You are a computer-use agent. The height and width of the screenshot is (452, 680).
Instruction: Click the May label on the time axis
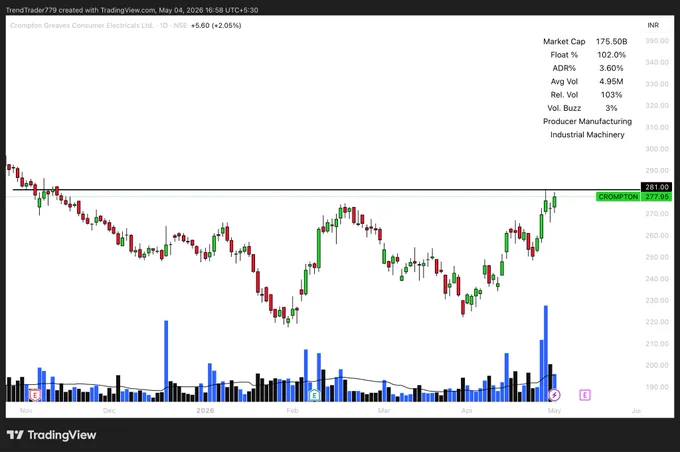[554, 410]
